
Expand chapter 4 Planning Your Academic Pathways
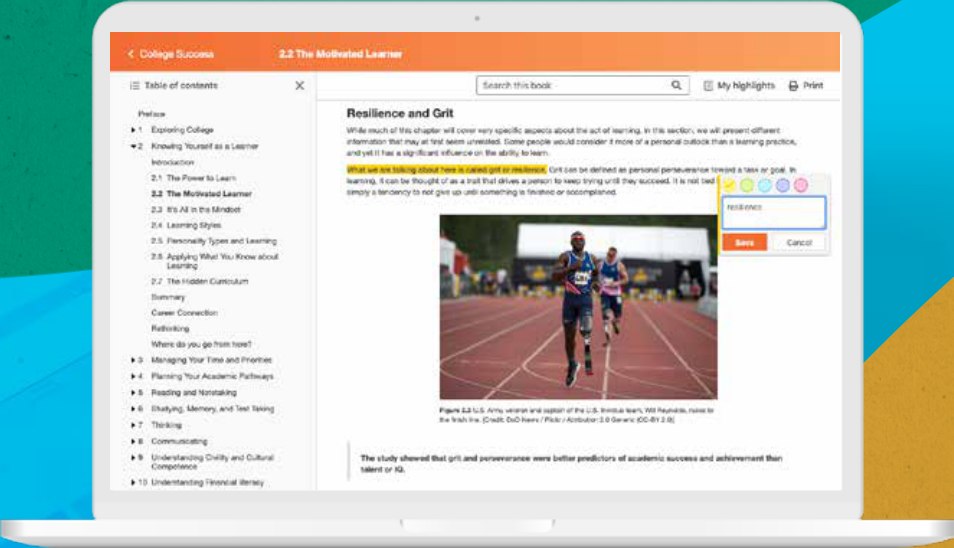133,376
